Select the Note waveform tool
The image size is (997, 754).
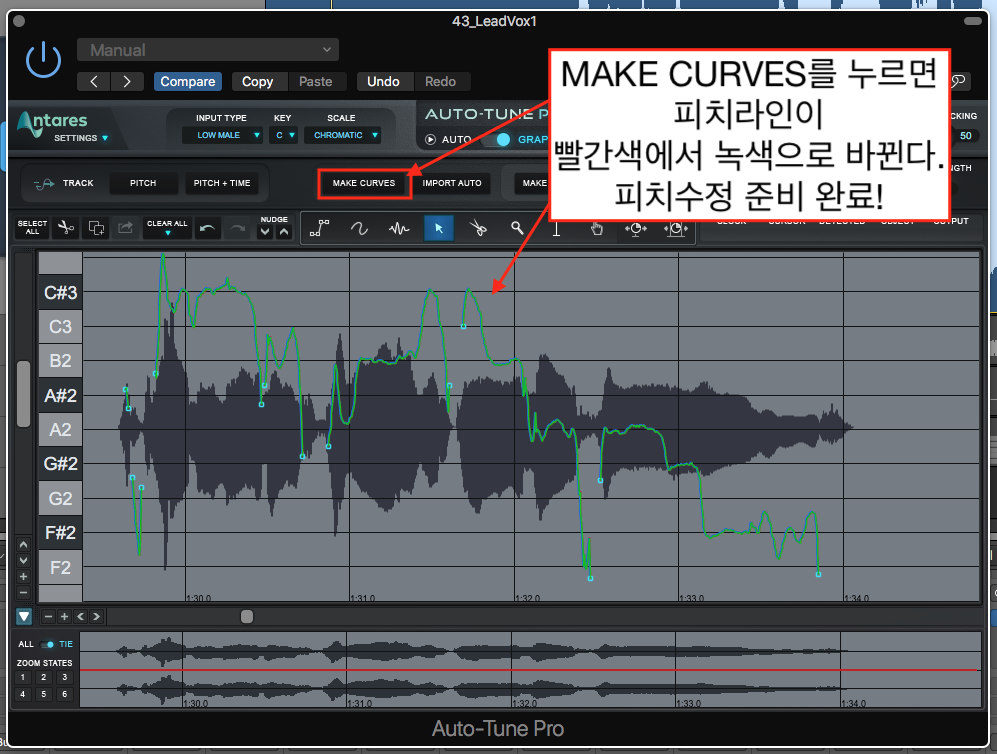click(399, 228)
